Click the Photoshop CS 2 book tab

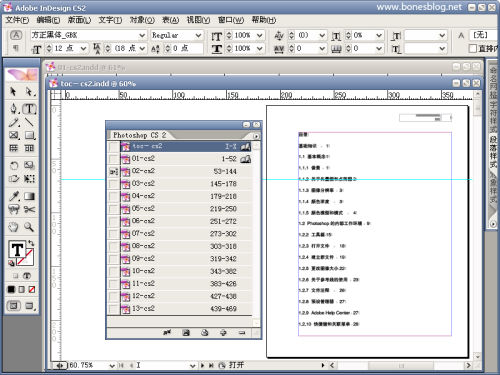tap(139, 135)
